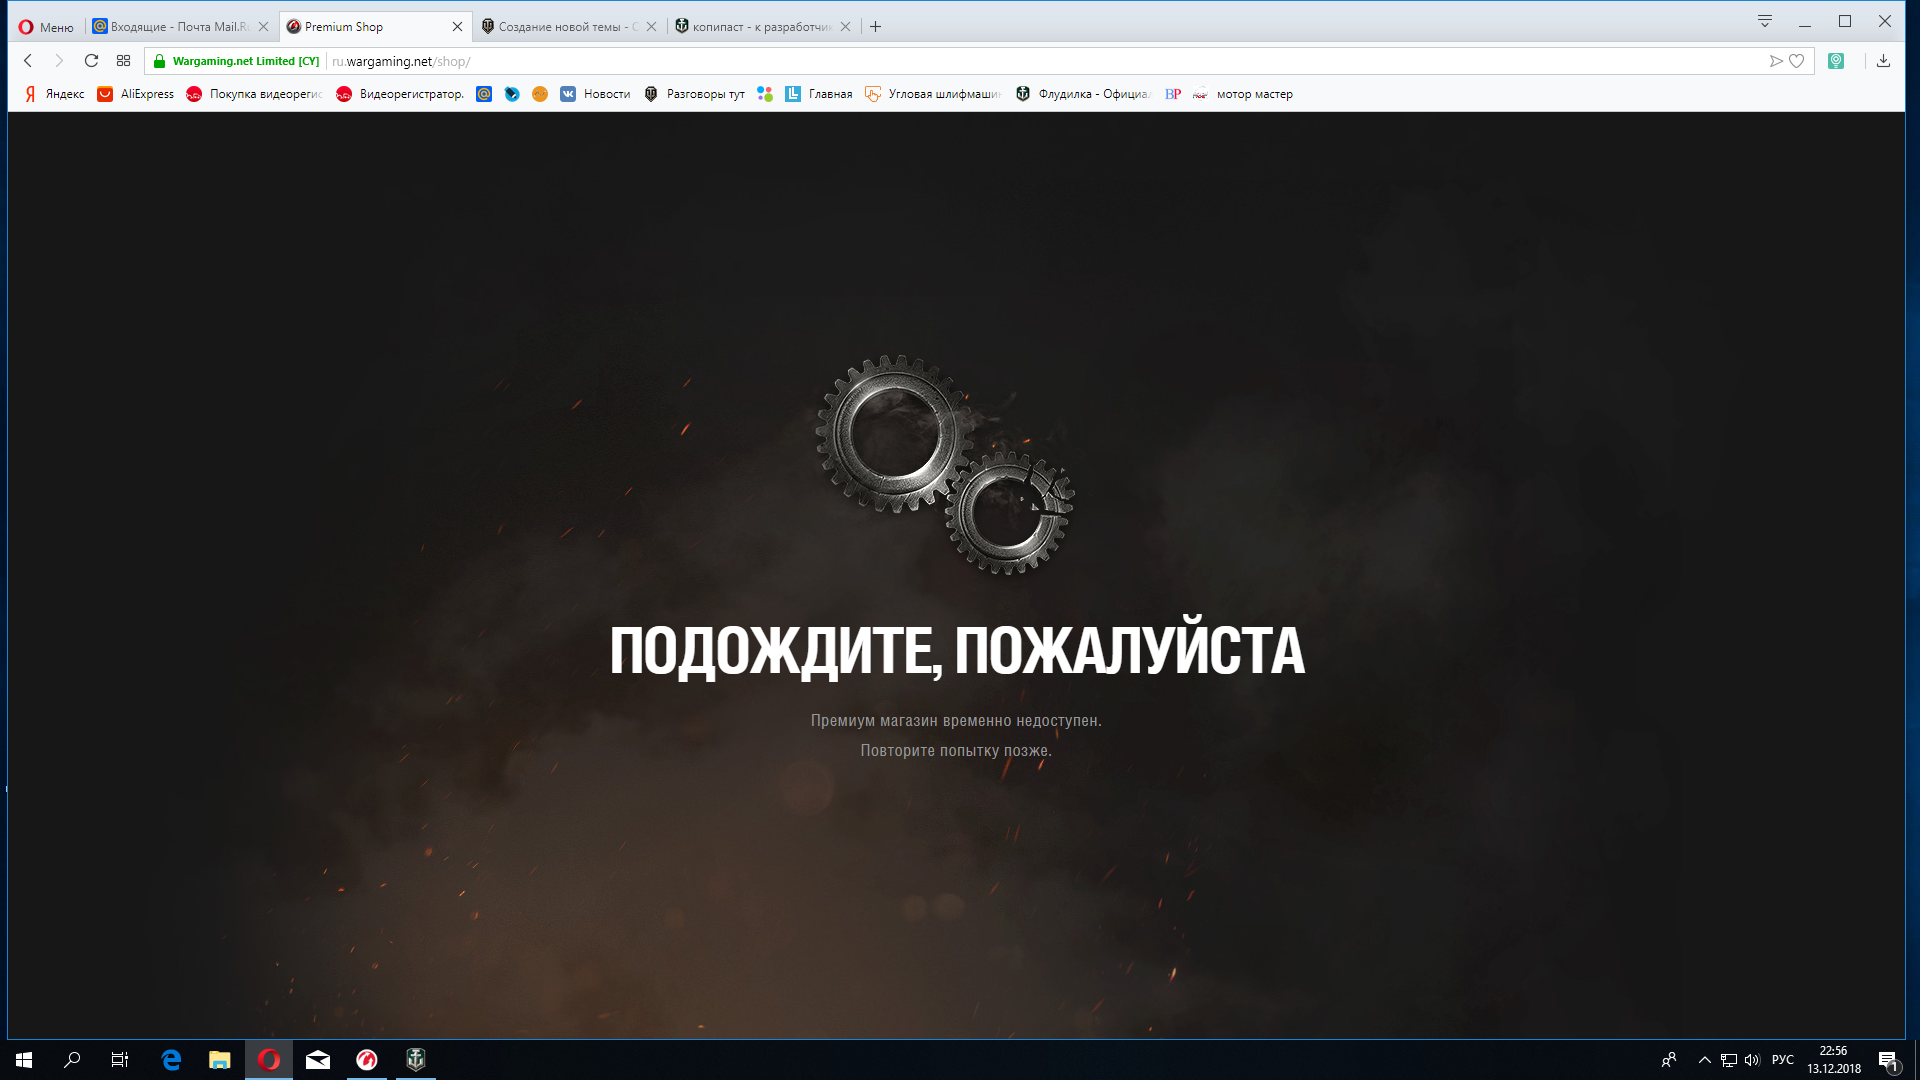
Task: Open the green extension icon in toolbar
Action: [x=1836, y=61]
